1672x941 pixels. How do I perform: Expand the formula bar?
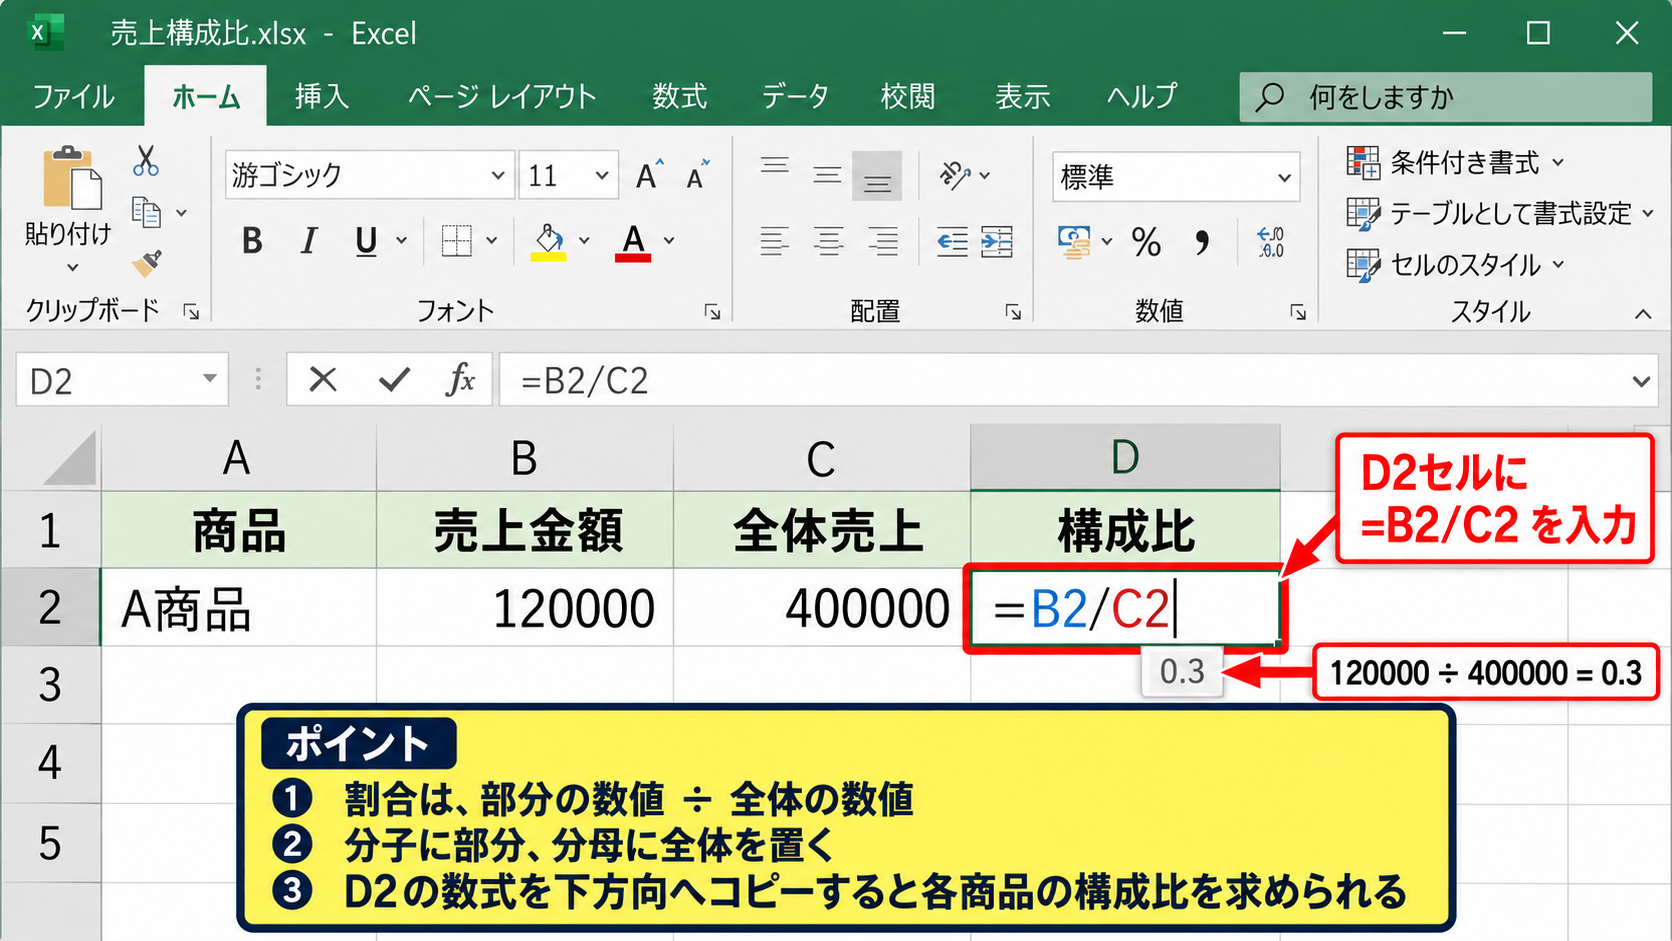[1641, 381]
